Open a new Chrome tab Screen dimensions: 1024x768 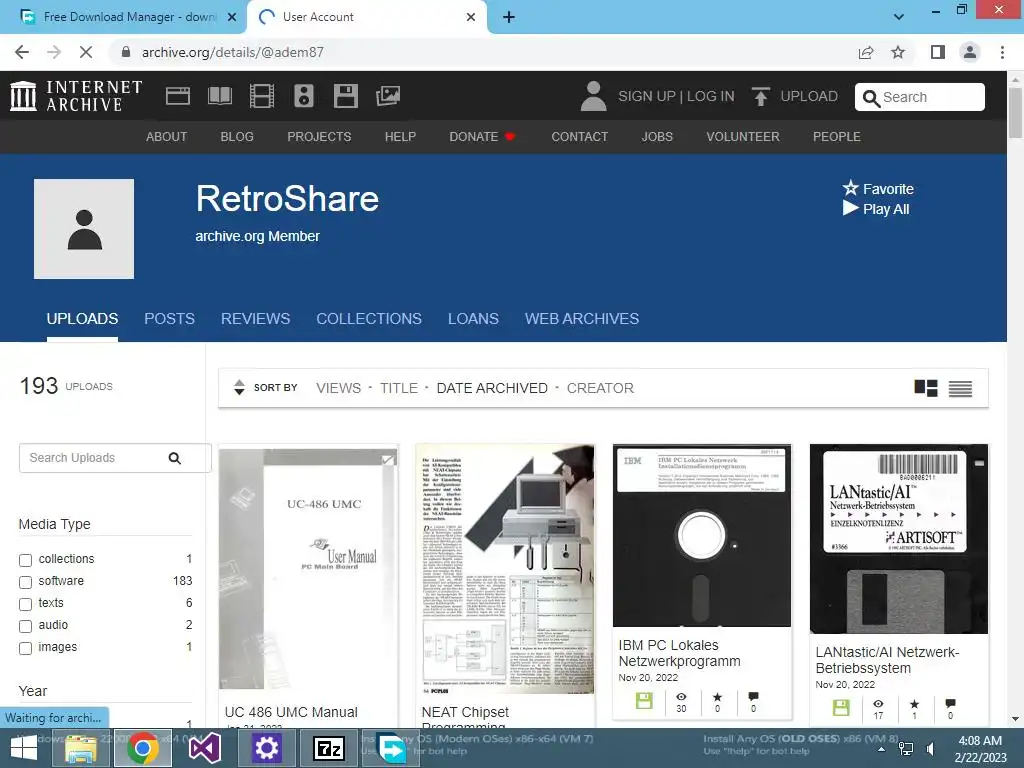click(509, 17)
